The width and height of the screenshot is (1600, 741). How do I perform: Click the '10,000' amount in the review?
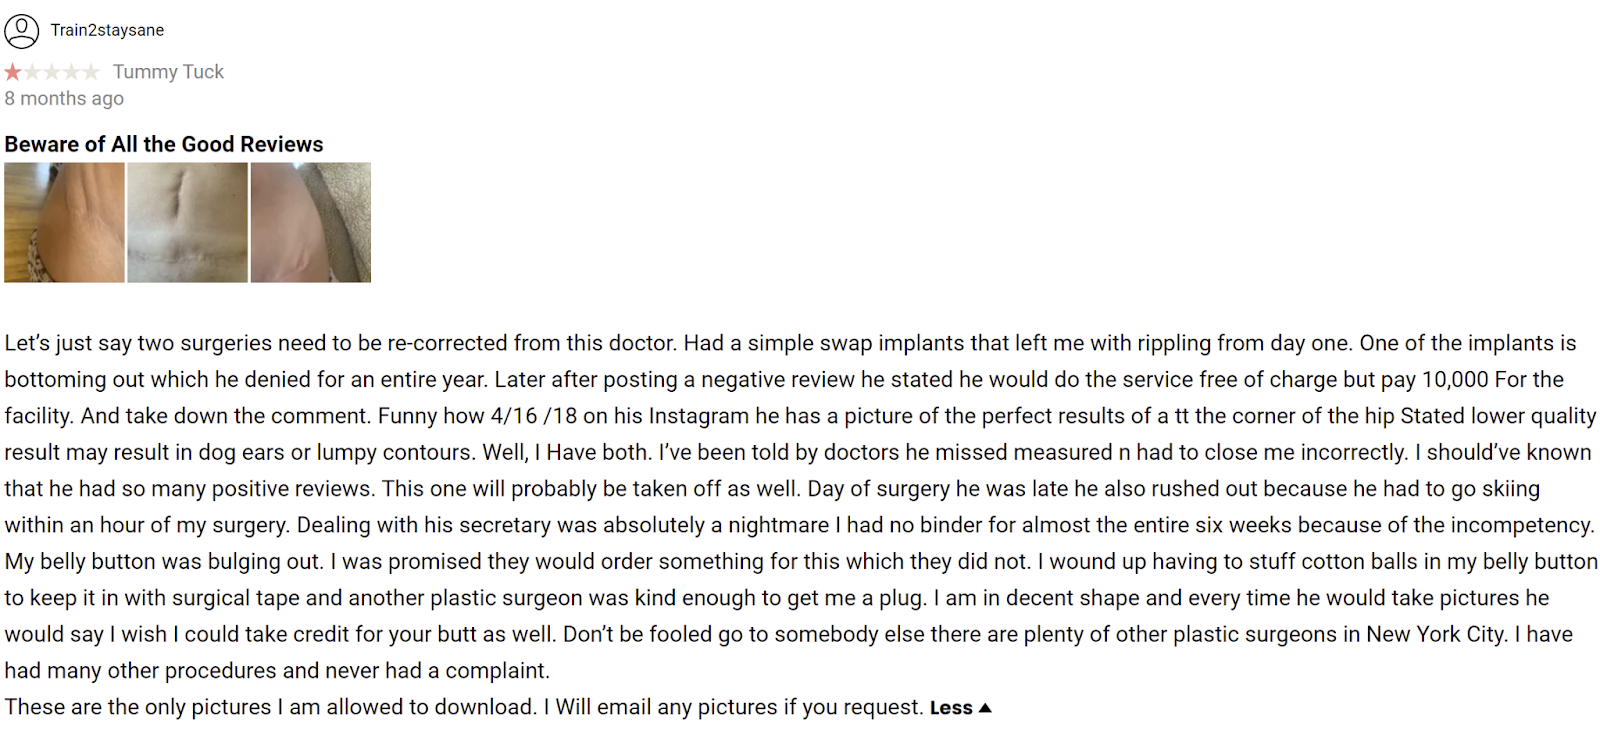(1455, 380)
